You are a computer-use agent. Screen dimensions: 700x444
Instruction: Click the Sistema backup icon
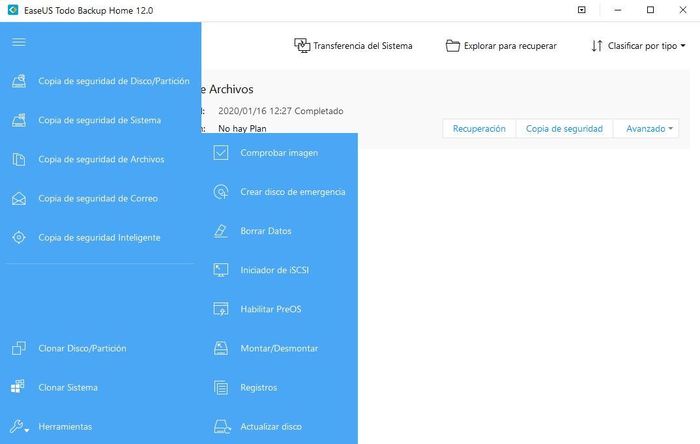19,120
